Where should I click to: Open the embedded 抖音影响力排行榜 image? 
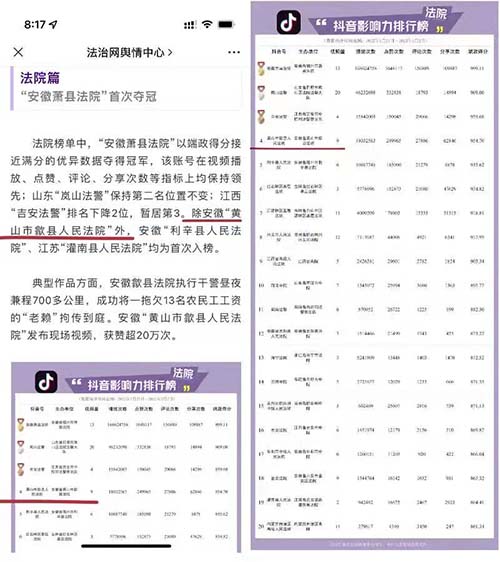click(126, 457)
